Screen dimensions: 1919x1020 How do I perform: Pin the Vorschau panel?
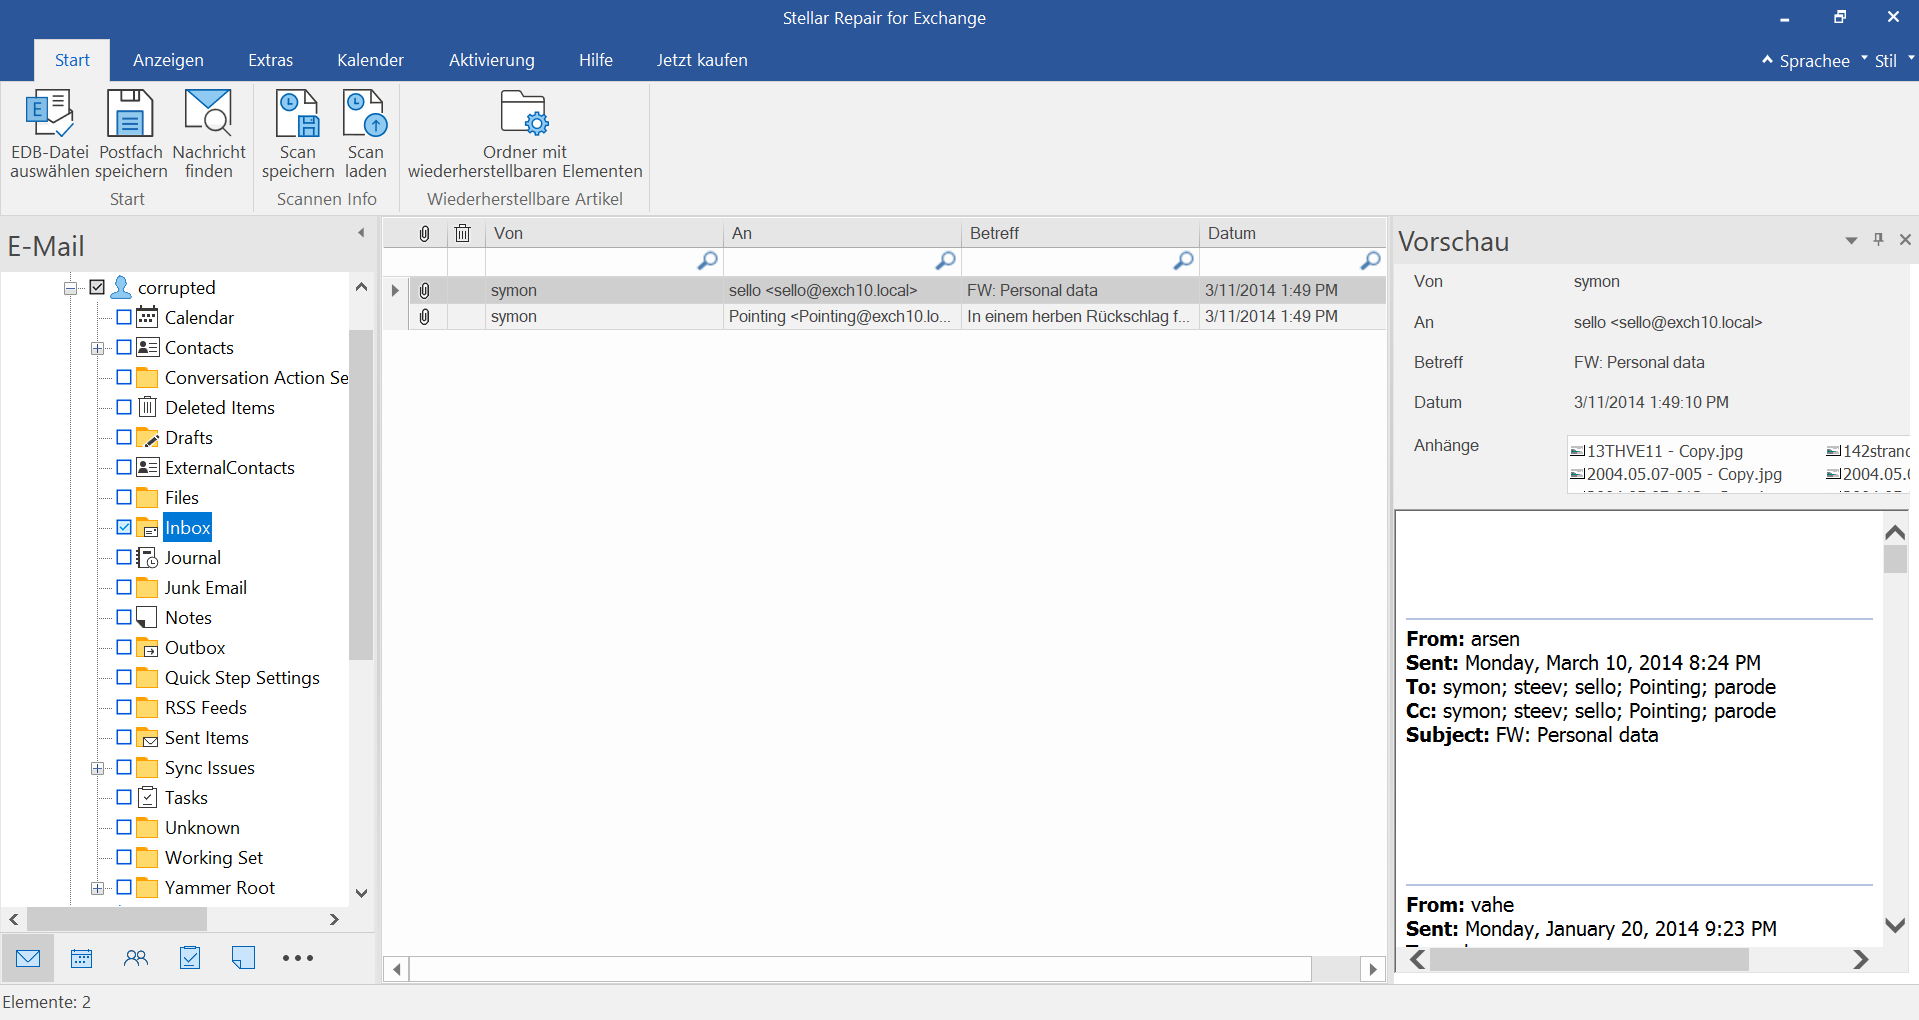(1878, 240)
